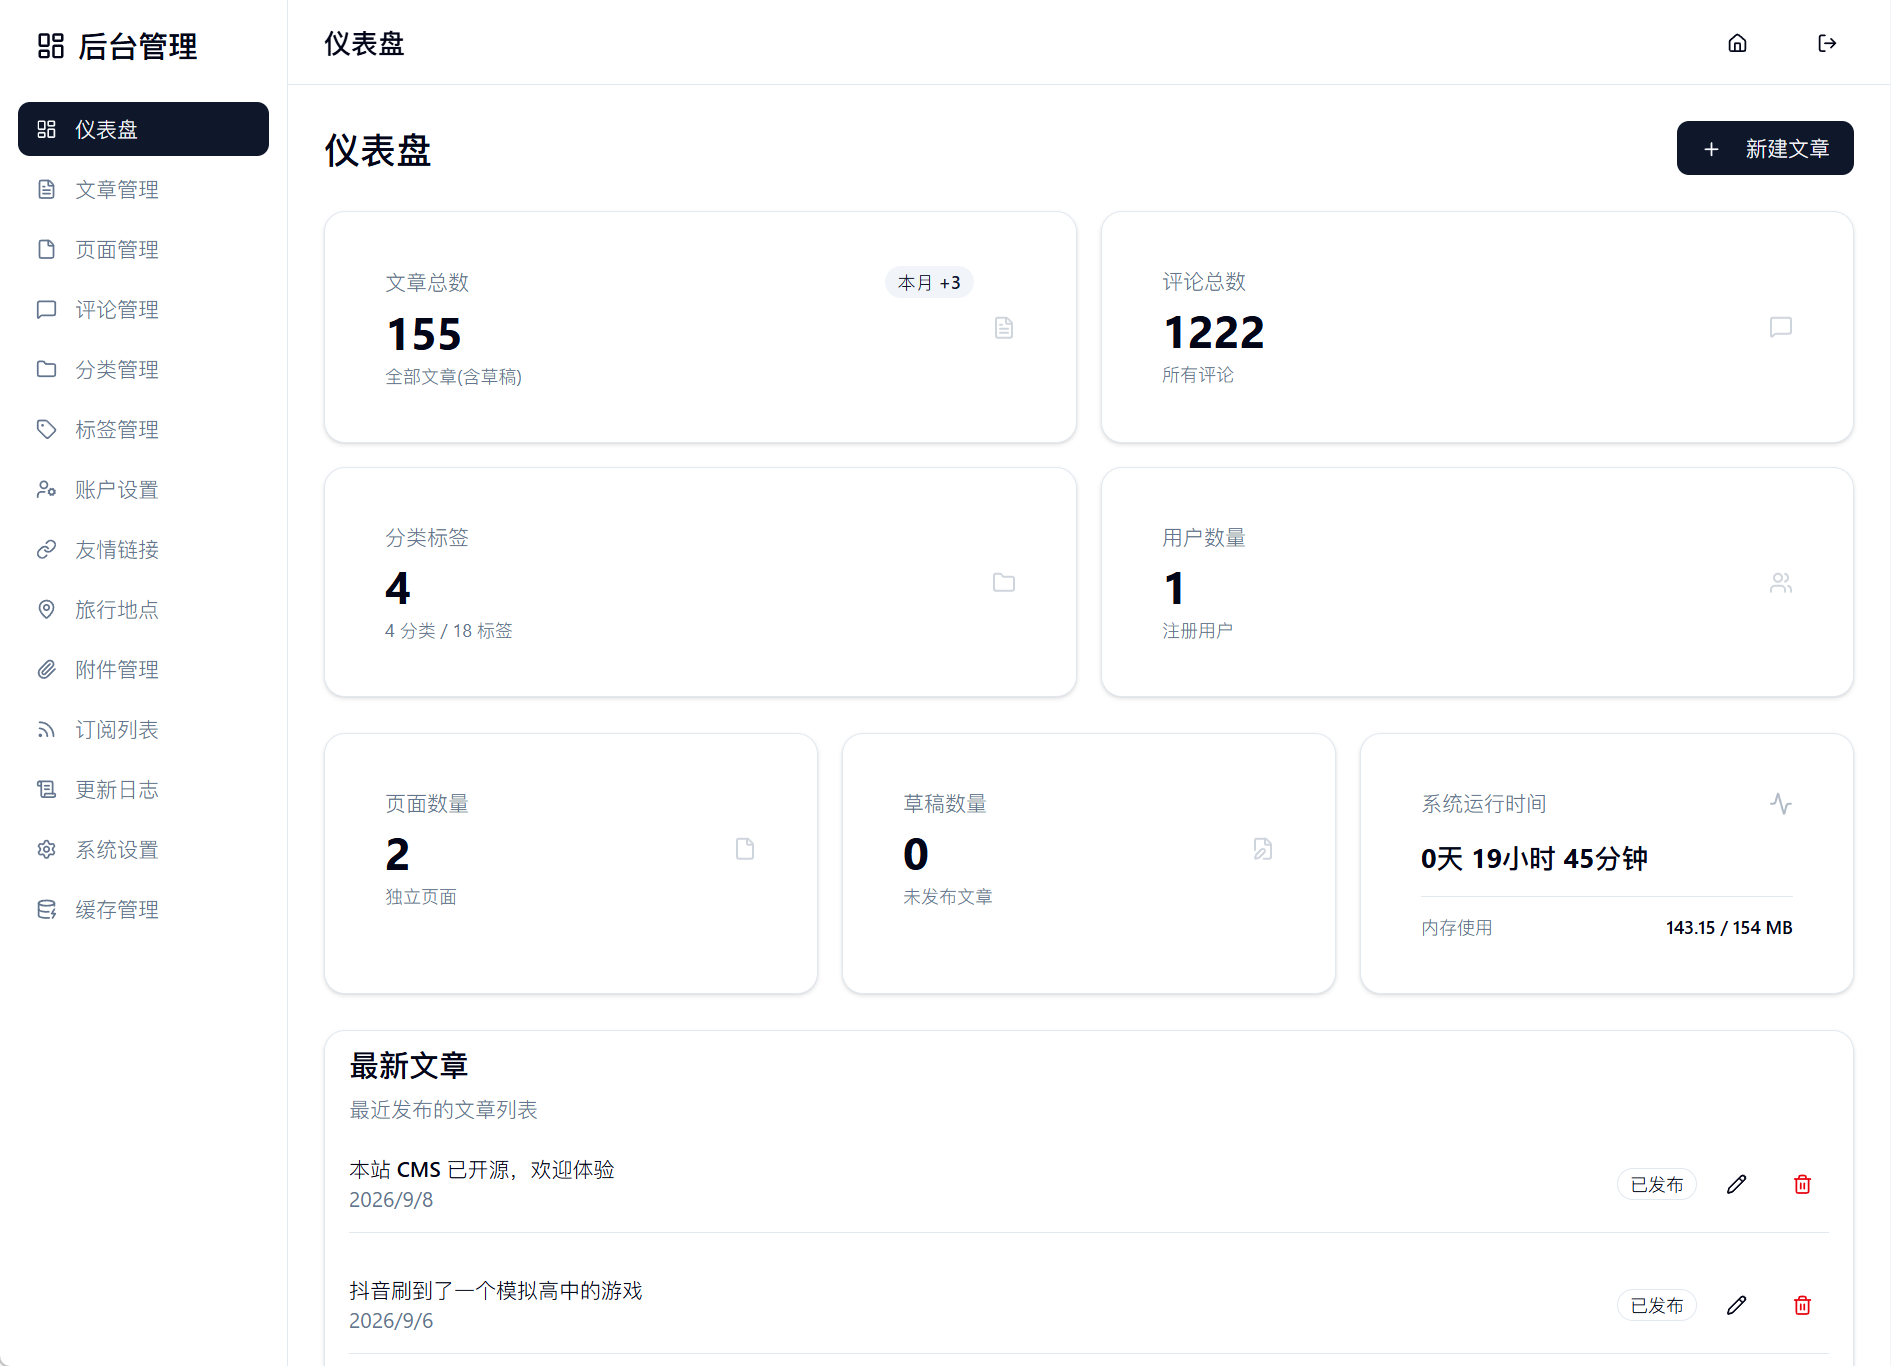Open 系统设置 sidebar entry
Viewport: 1891px width, 1366px height.
coord(143,849)
